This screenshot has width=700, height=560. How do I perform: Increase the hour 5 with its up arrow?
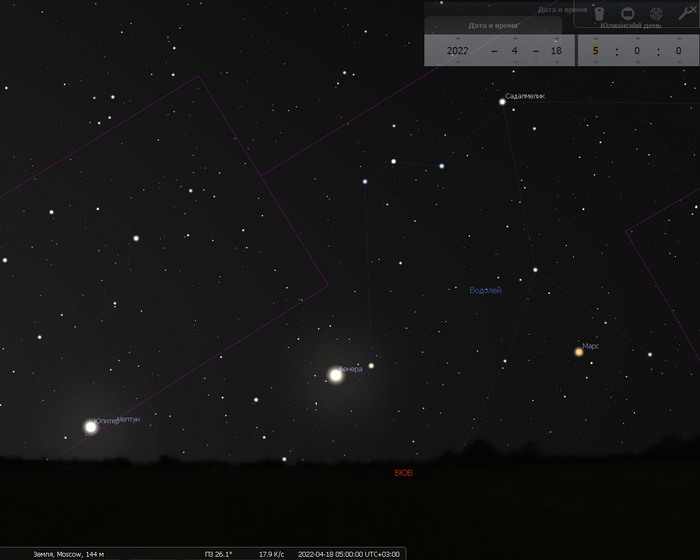point(596,39)
